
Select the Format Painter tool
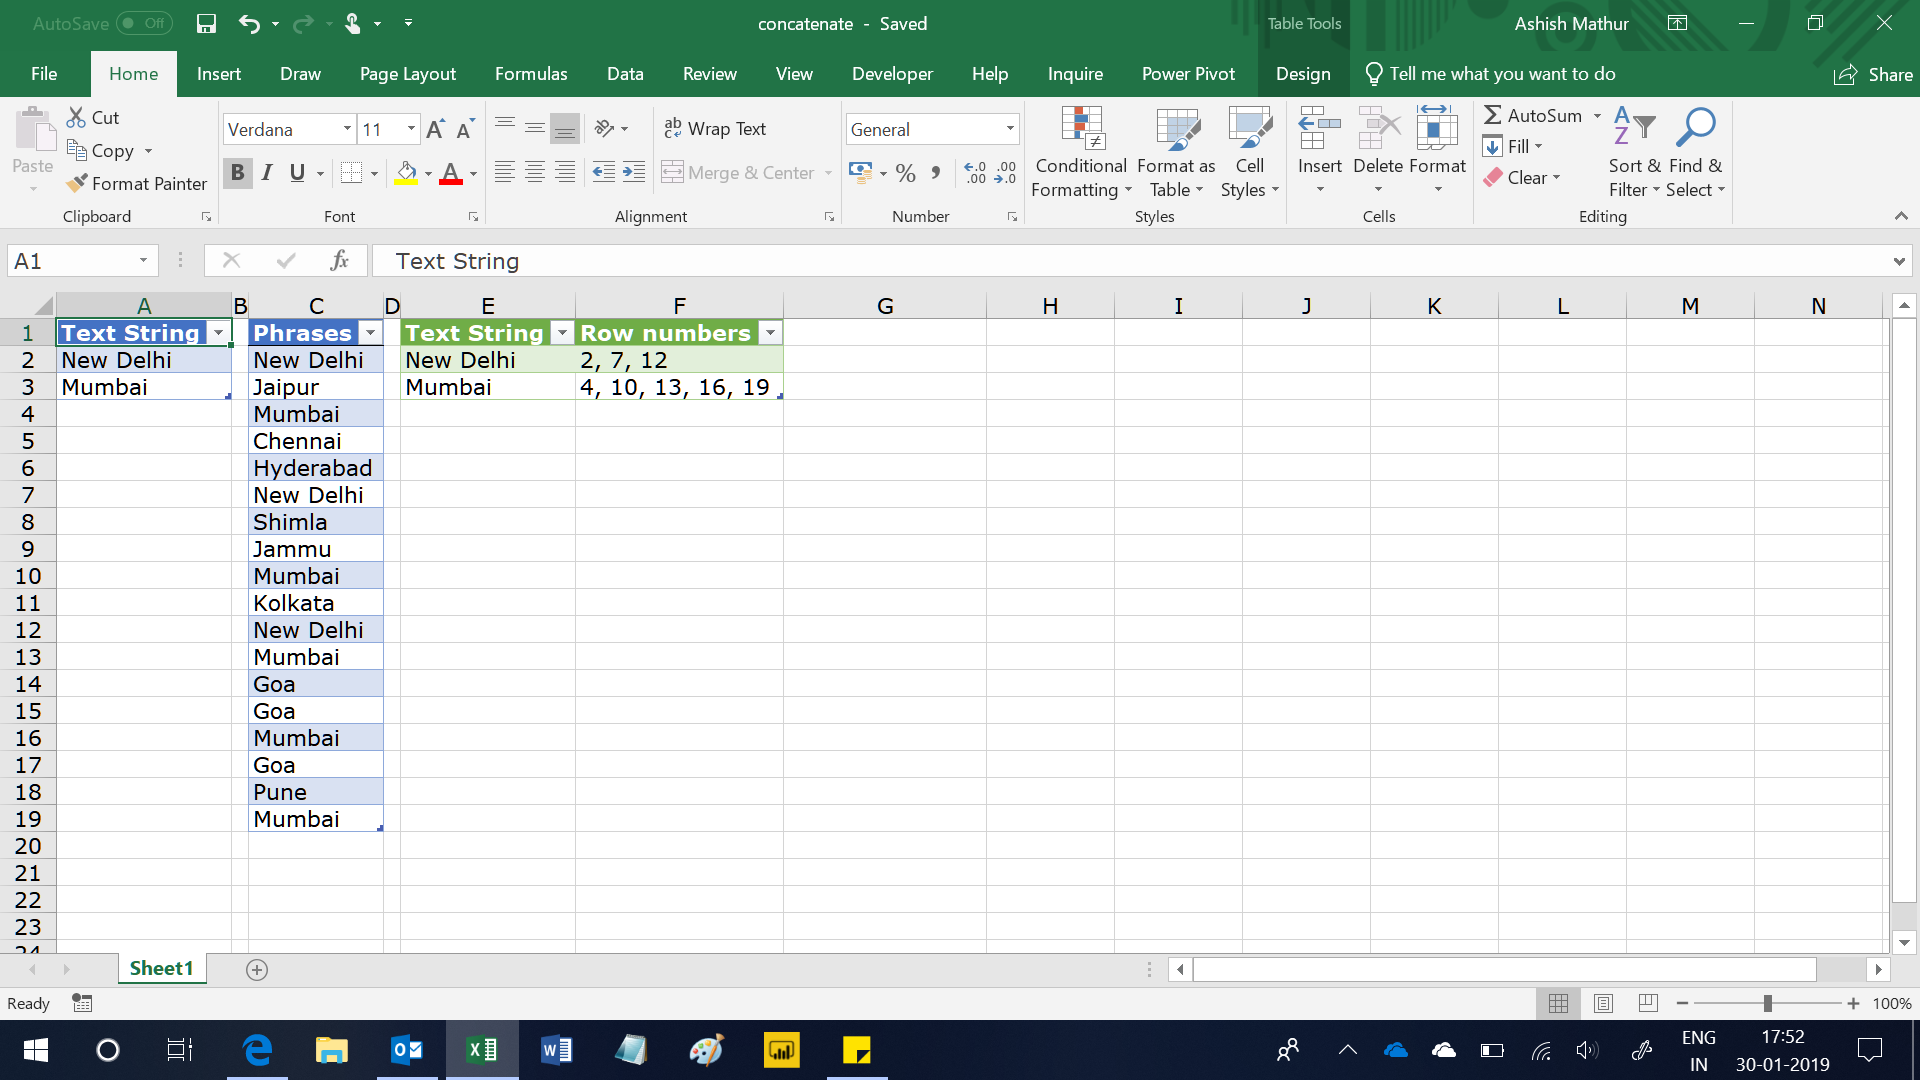click(x=148, y=183)
